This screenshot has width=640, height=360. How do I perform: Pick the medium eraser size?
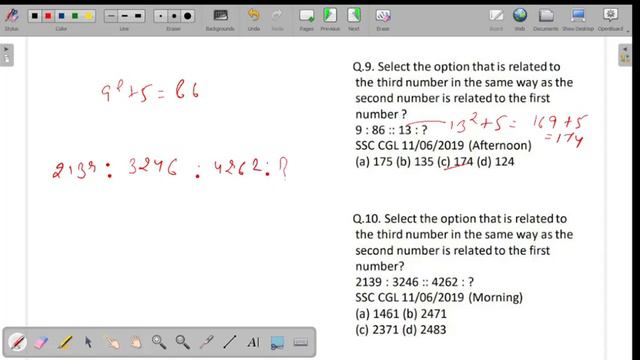coord(174,16)
